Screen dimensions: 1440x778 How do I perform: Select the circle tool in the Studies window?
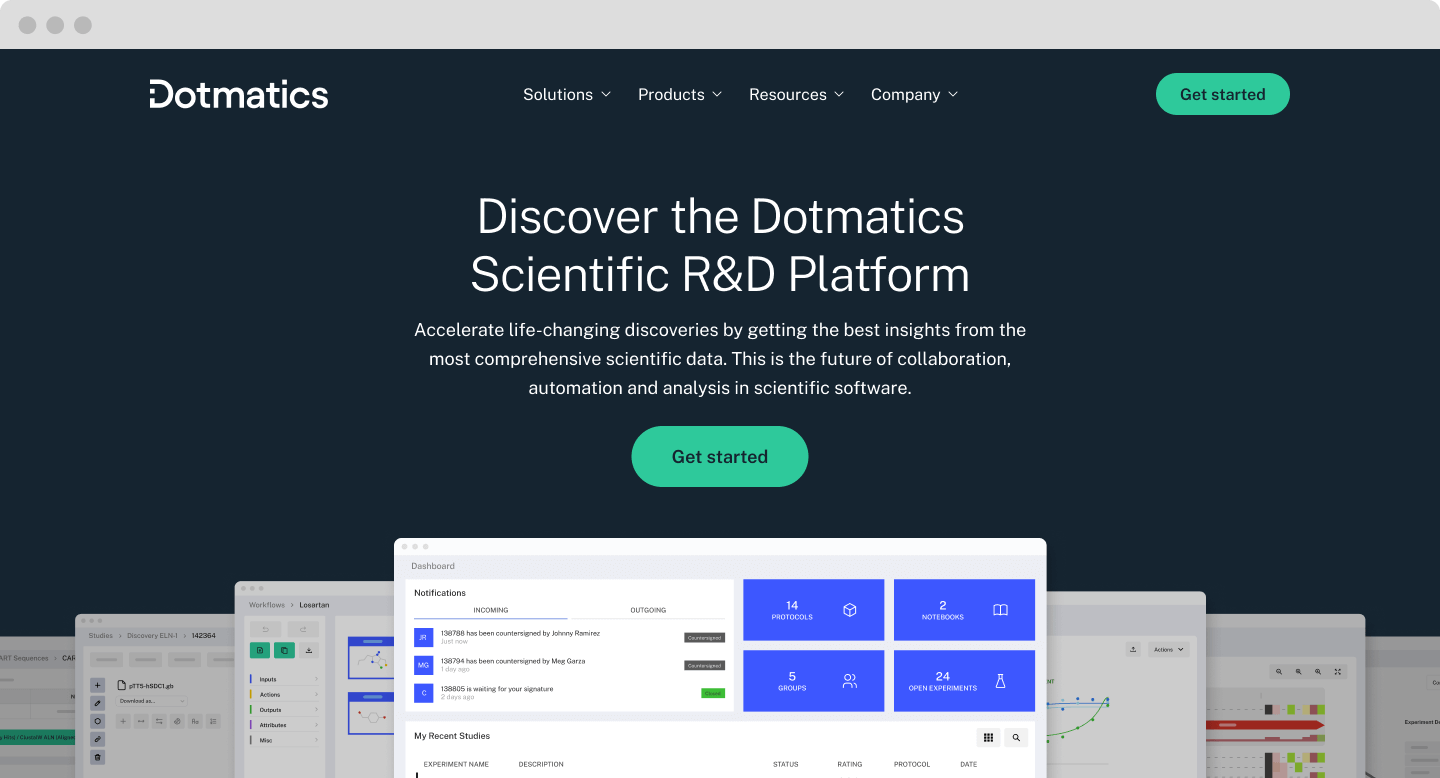(97, 721)
